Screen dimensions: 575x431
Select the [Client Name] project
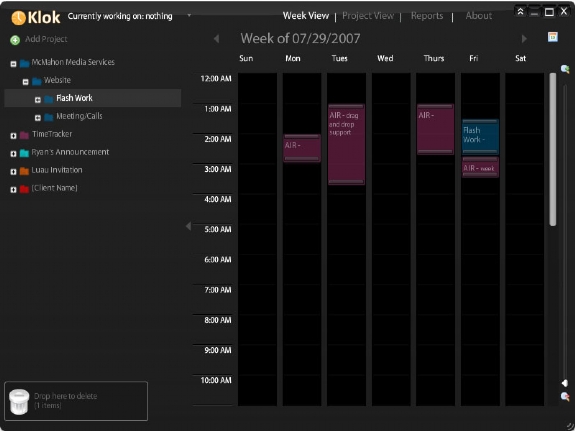pos(54,188)
